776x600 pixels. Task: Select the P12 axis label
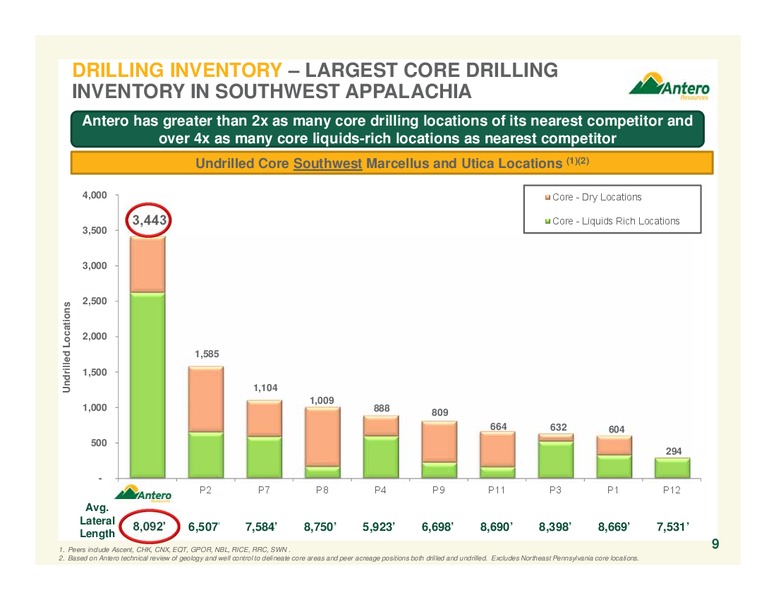tap(672, 490)
